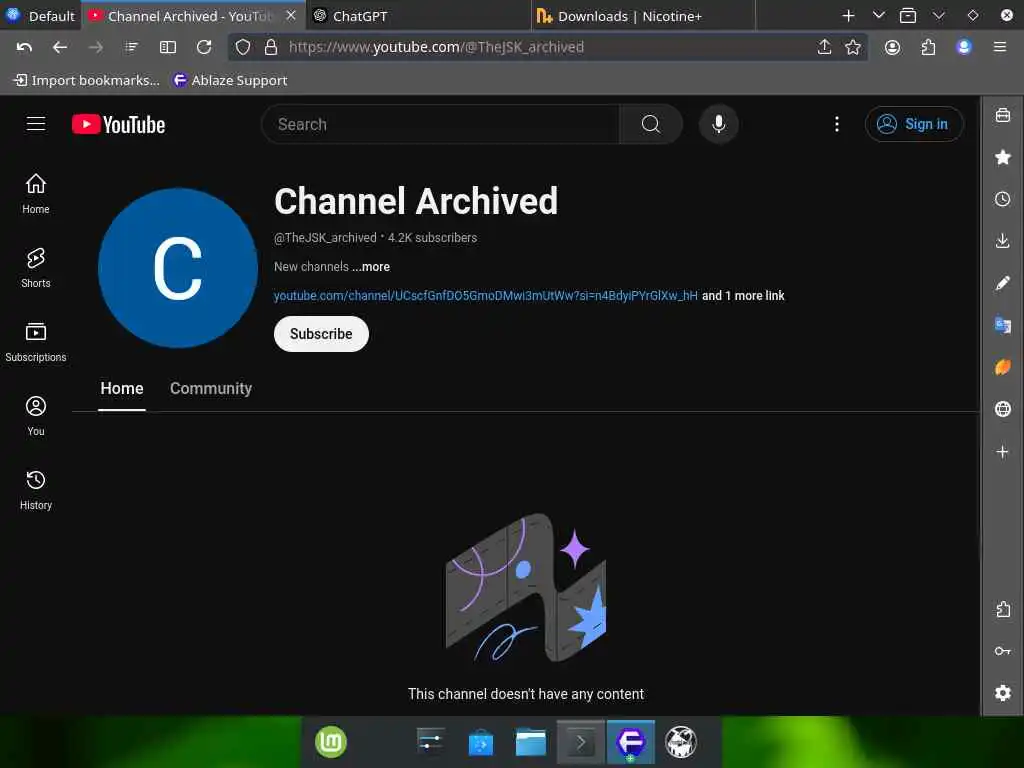Click the channel avatar letter C
Image resolution: width=1024 pixels, height=768 pixels.
pos(178,268)
